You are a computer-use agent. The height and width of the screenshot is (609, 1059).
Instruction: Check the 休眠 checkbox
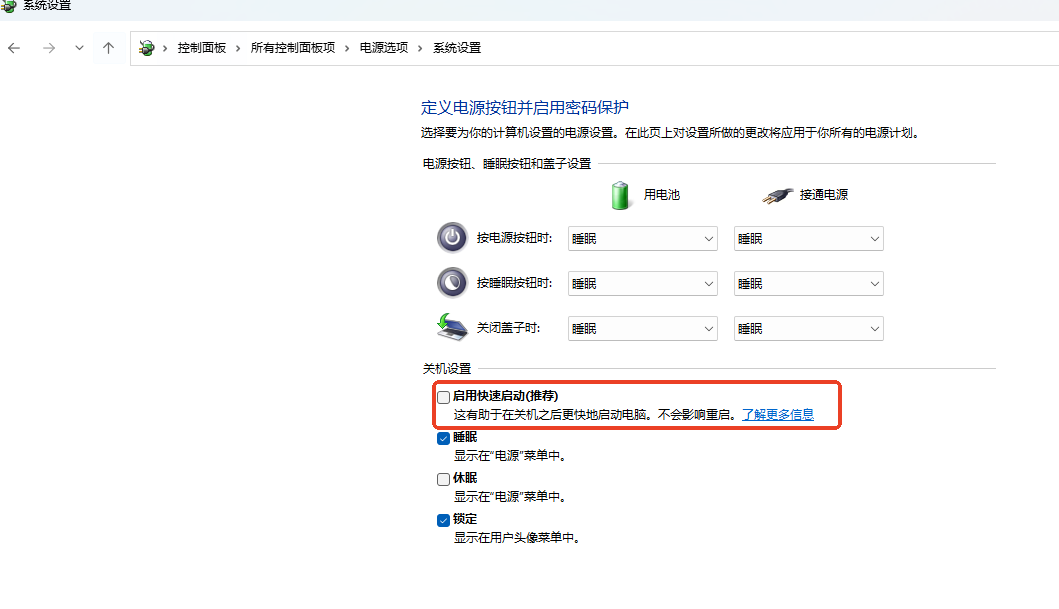444,479
